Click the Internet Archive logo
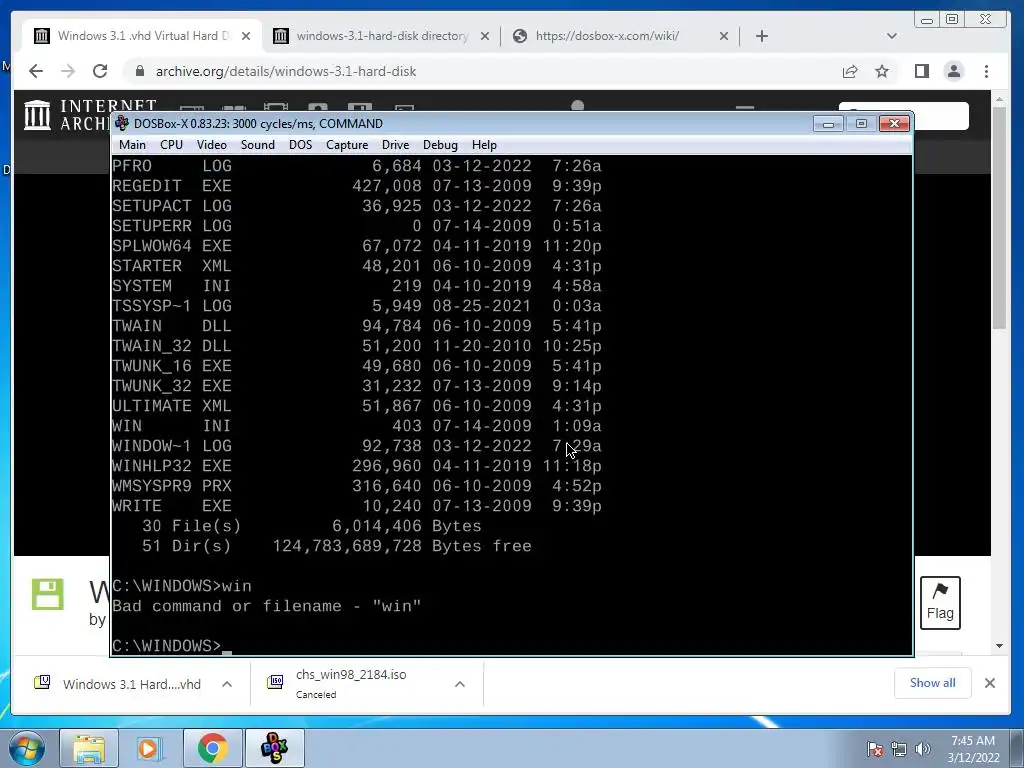This screenshot has height=768, width=1024. point(65,114)
